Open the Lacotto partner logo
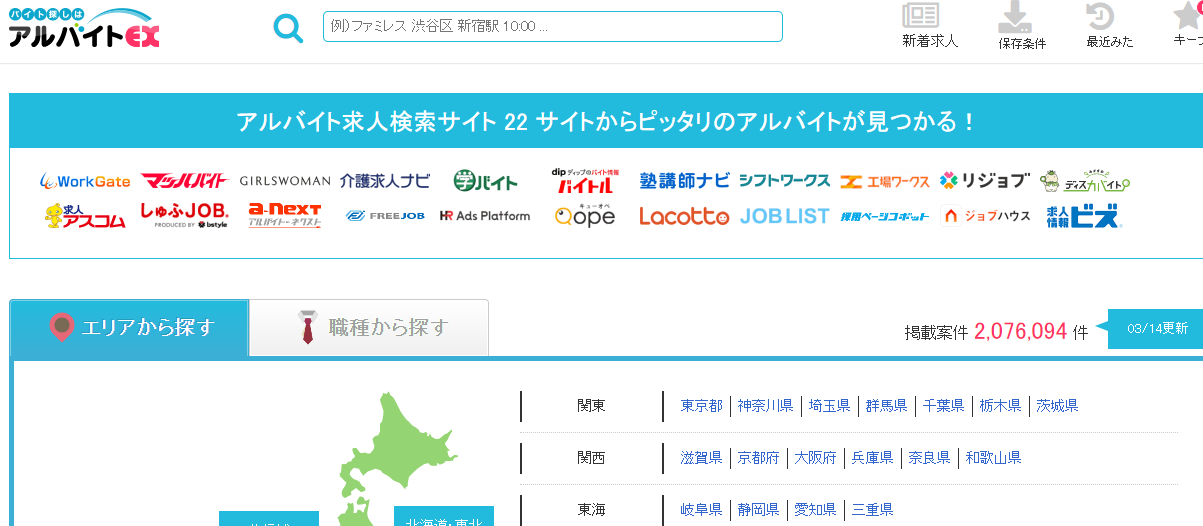The image size is (1203, 526). pyautogui.click(x=684, y=216)
